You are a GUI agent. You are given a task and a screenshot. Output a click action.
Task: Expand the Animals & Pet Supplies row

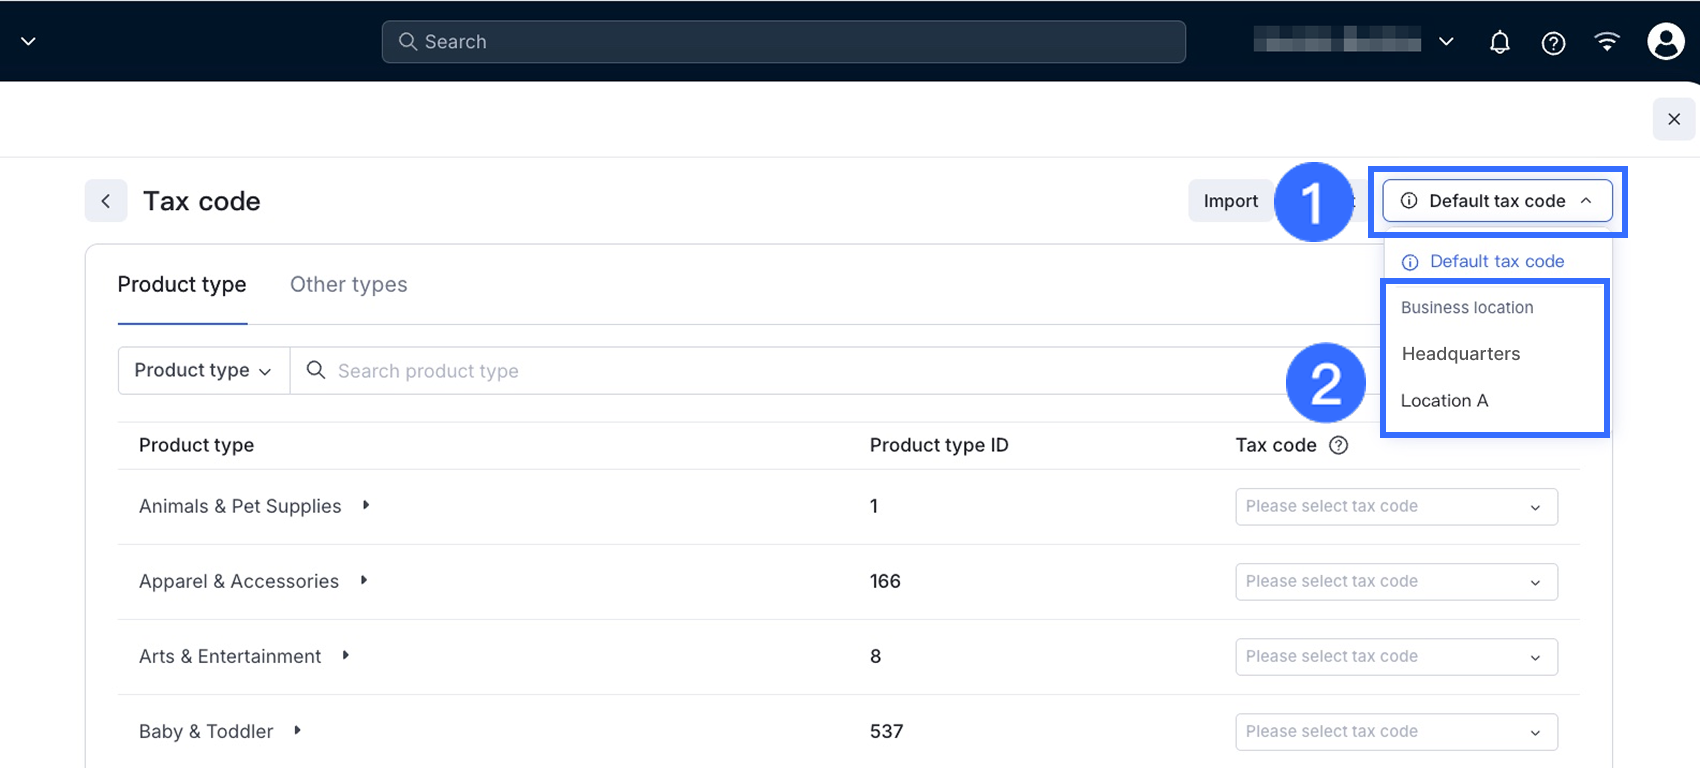[x=366, y=506]
